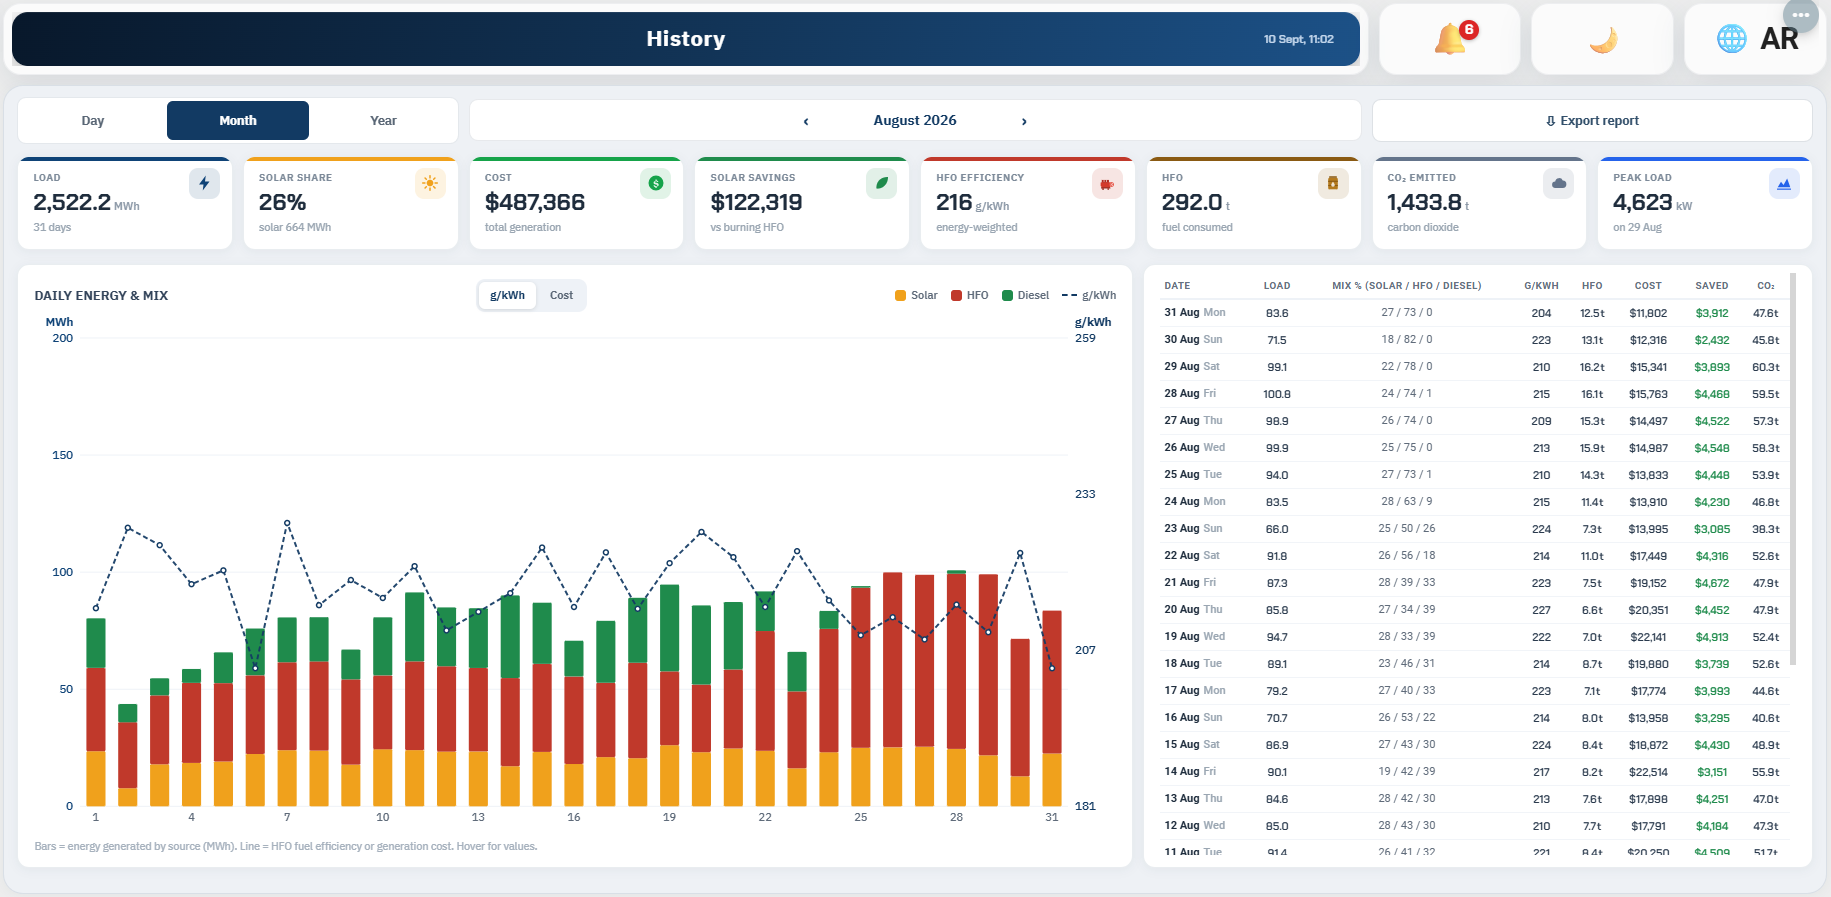Click the sun icon on the Solar Share card

430,183
